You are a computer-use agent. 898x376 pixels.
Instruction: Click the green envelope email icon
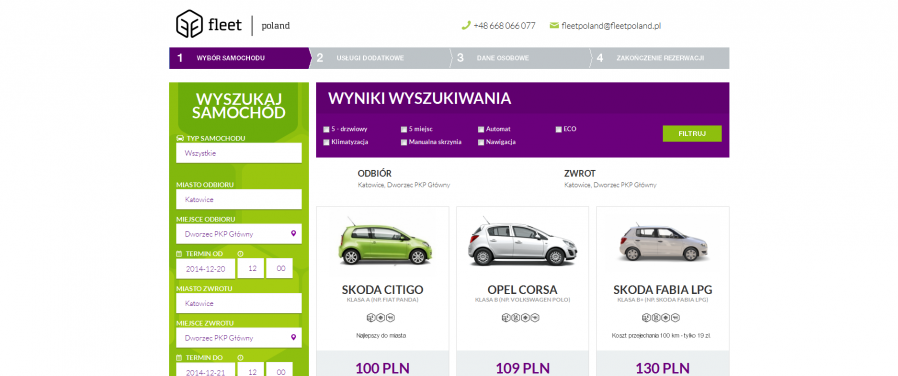click(x=554, y=25)
